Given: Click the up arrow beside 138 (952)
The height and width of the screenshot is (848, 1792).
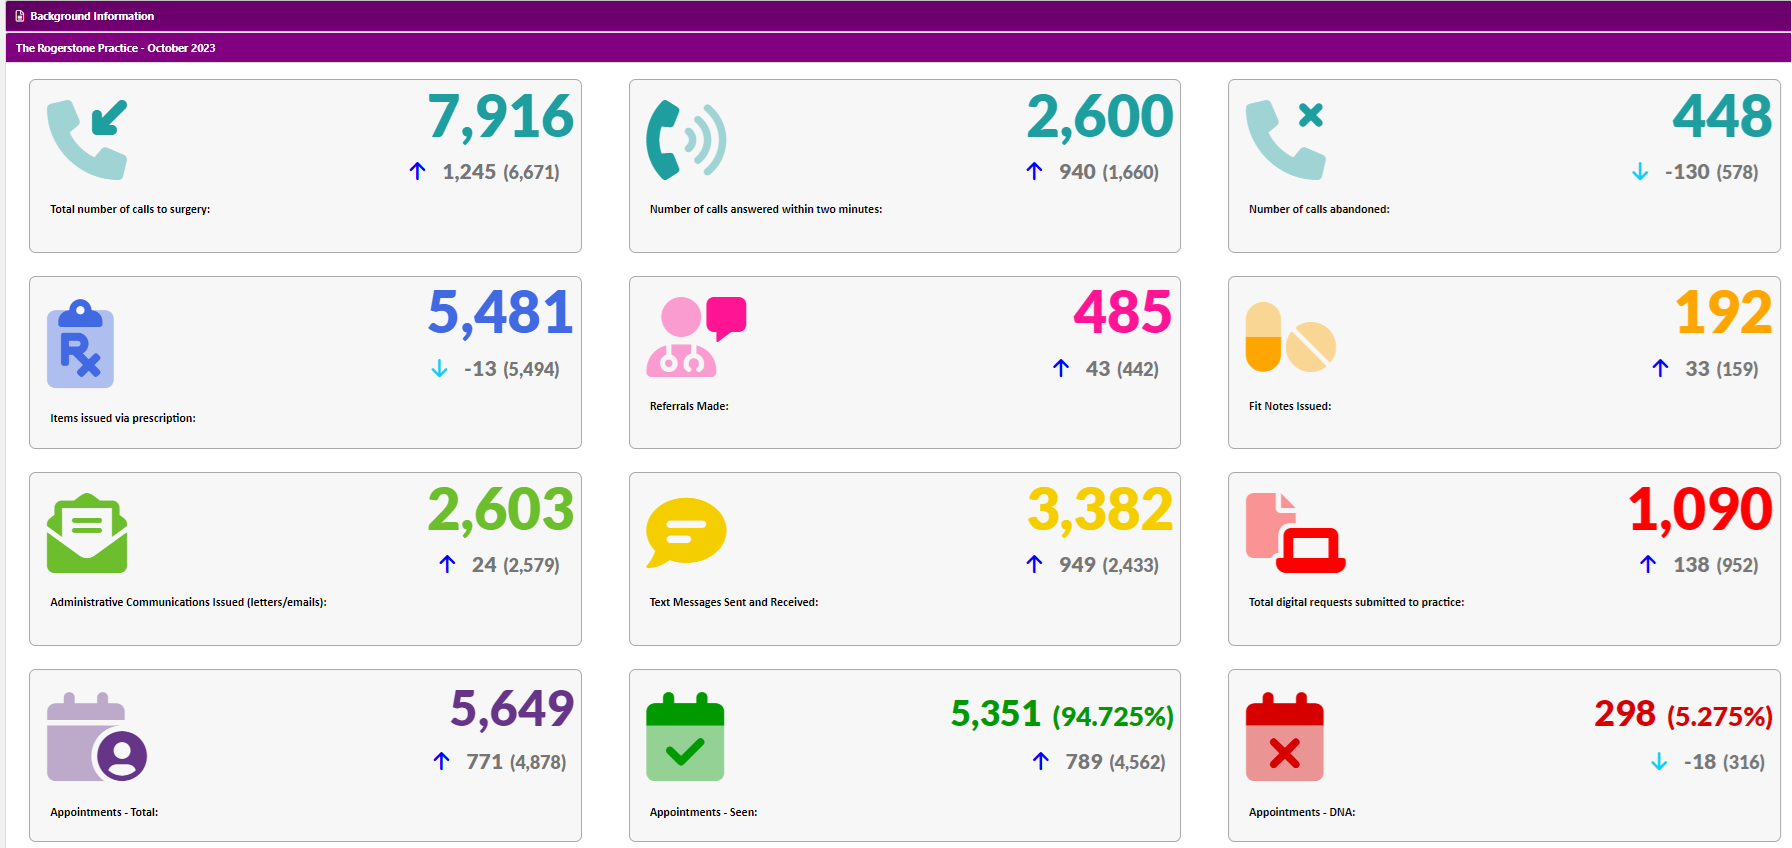Looking at the screenshot, I should click(1648, 564).
